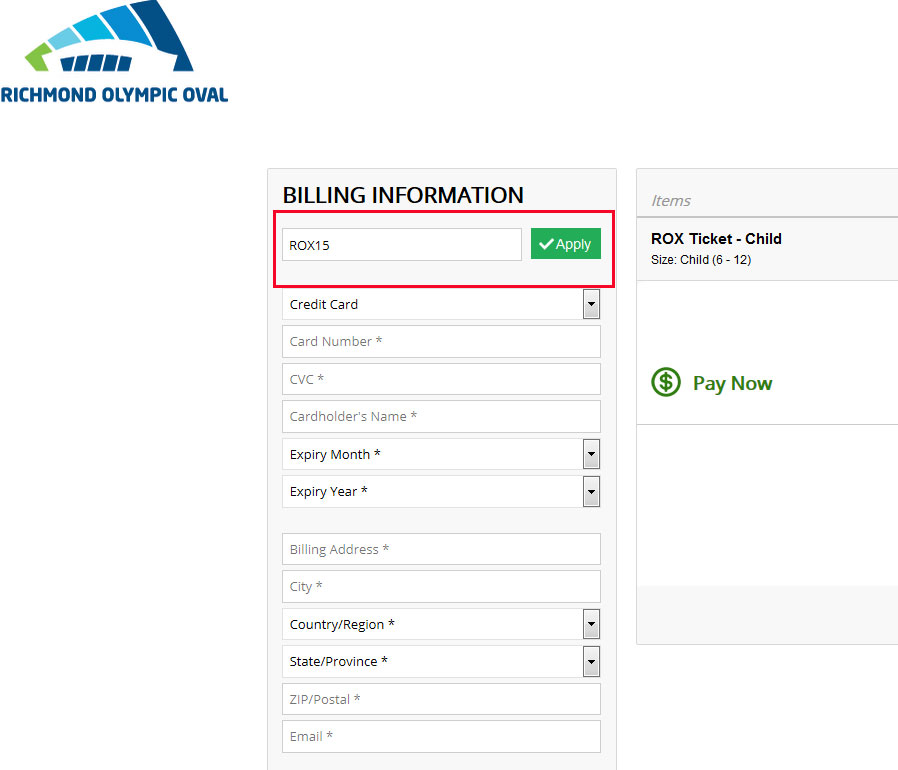Screen dimensions: 898x770
Task: Select the 'ROX Ticket - Child' item text
Action: [716, 239]
